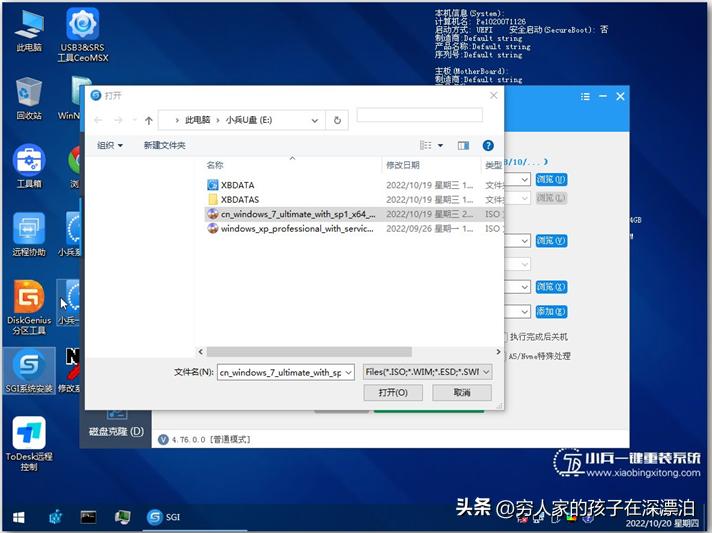This screenshot has width=712, height=533.
Task: Click the back navigation arrow
Action: 98,120
